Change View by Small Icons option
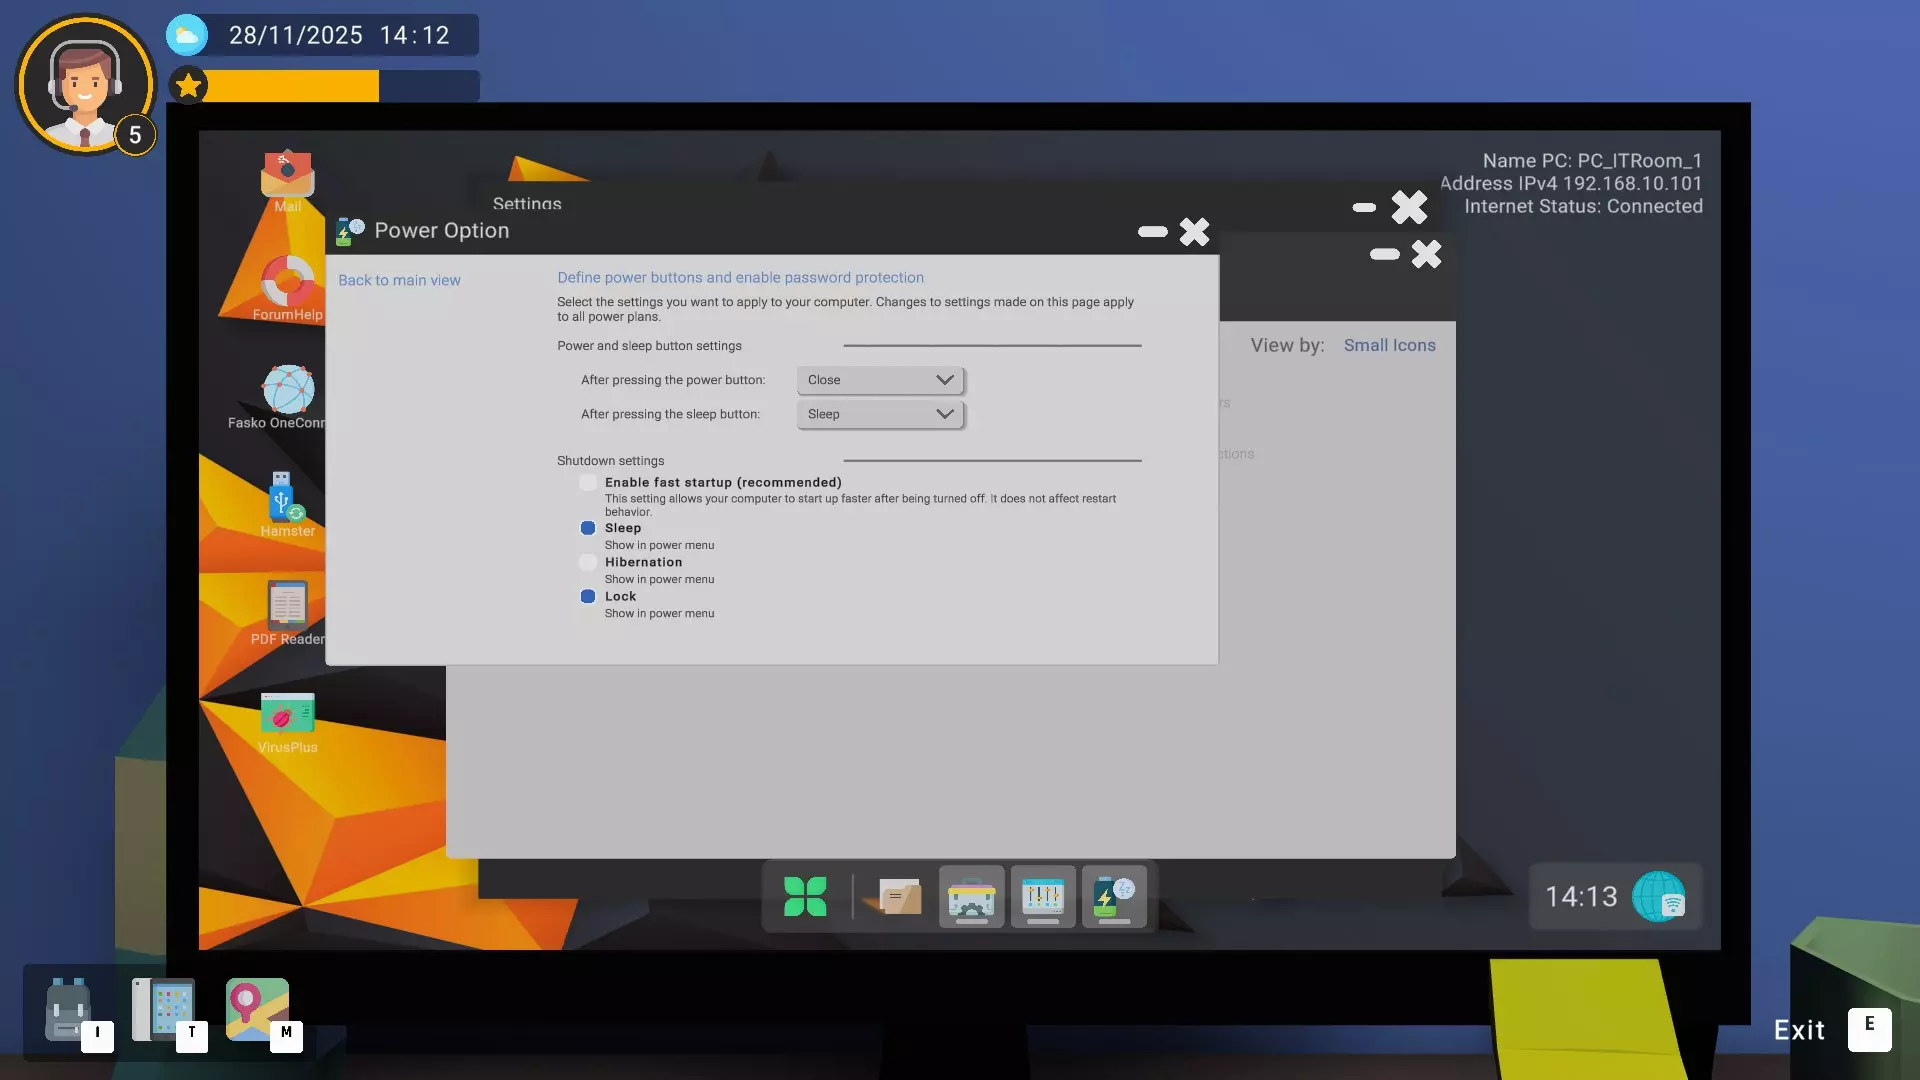1920x1080 pixels. pos(1389,345)
